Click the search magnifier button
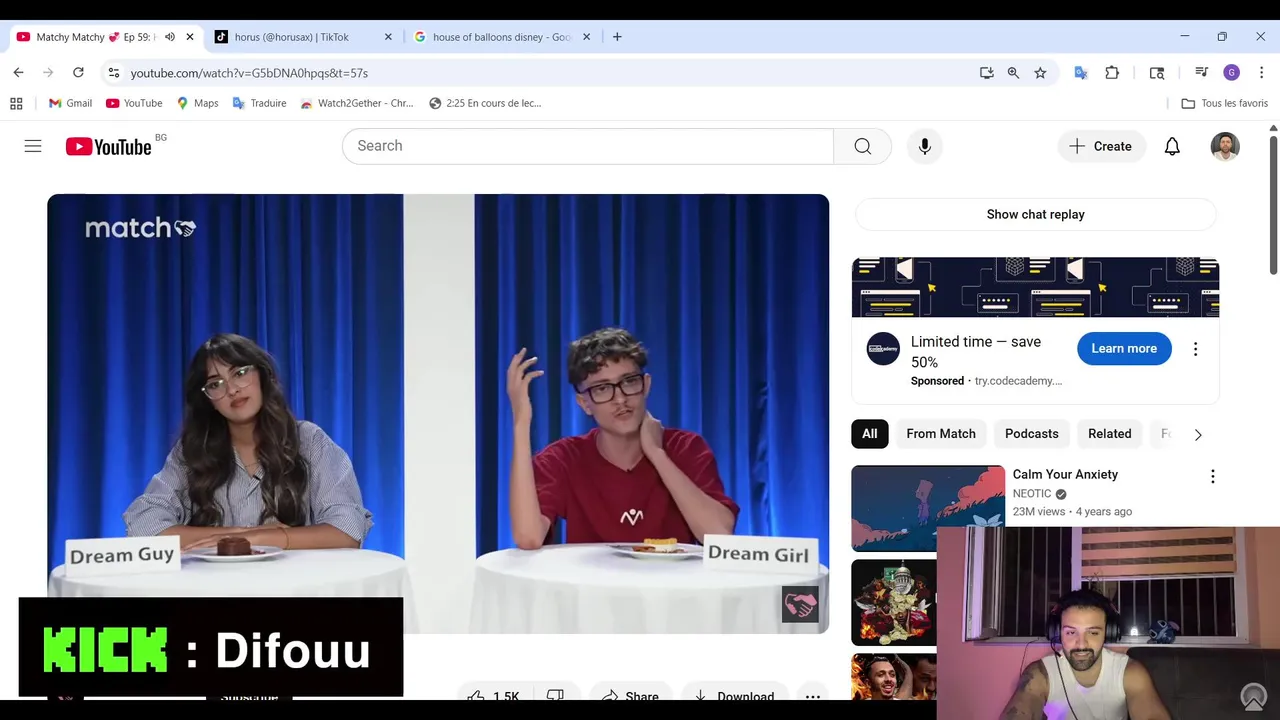Image resolution: width=1280 pixels, height=720 pixels. [x=862, y=146]
